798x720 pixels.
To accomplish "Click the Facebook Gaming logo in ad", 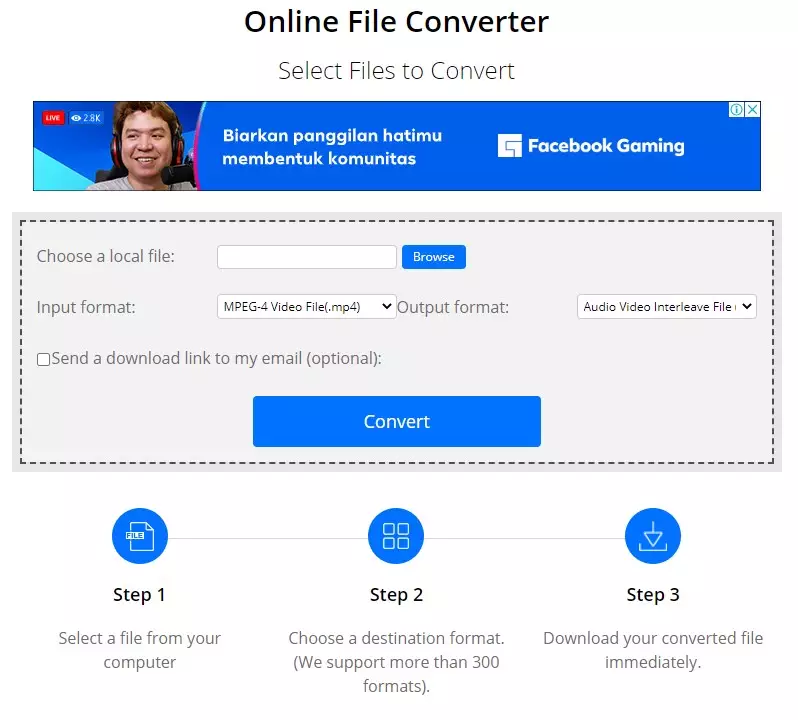I will pos(591,146).
